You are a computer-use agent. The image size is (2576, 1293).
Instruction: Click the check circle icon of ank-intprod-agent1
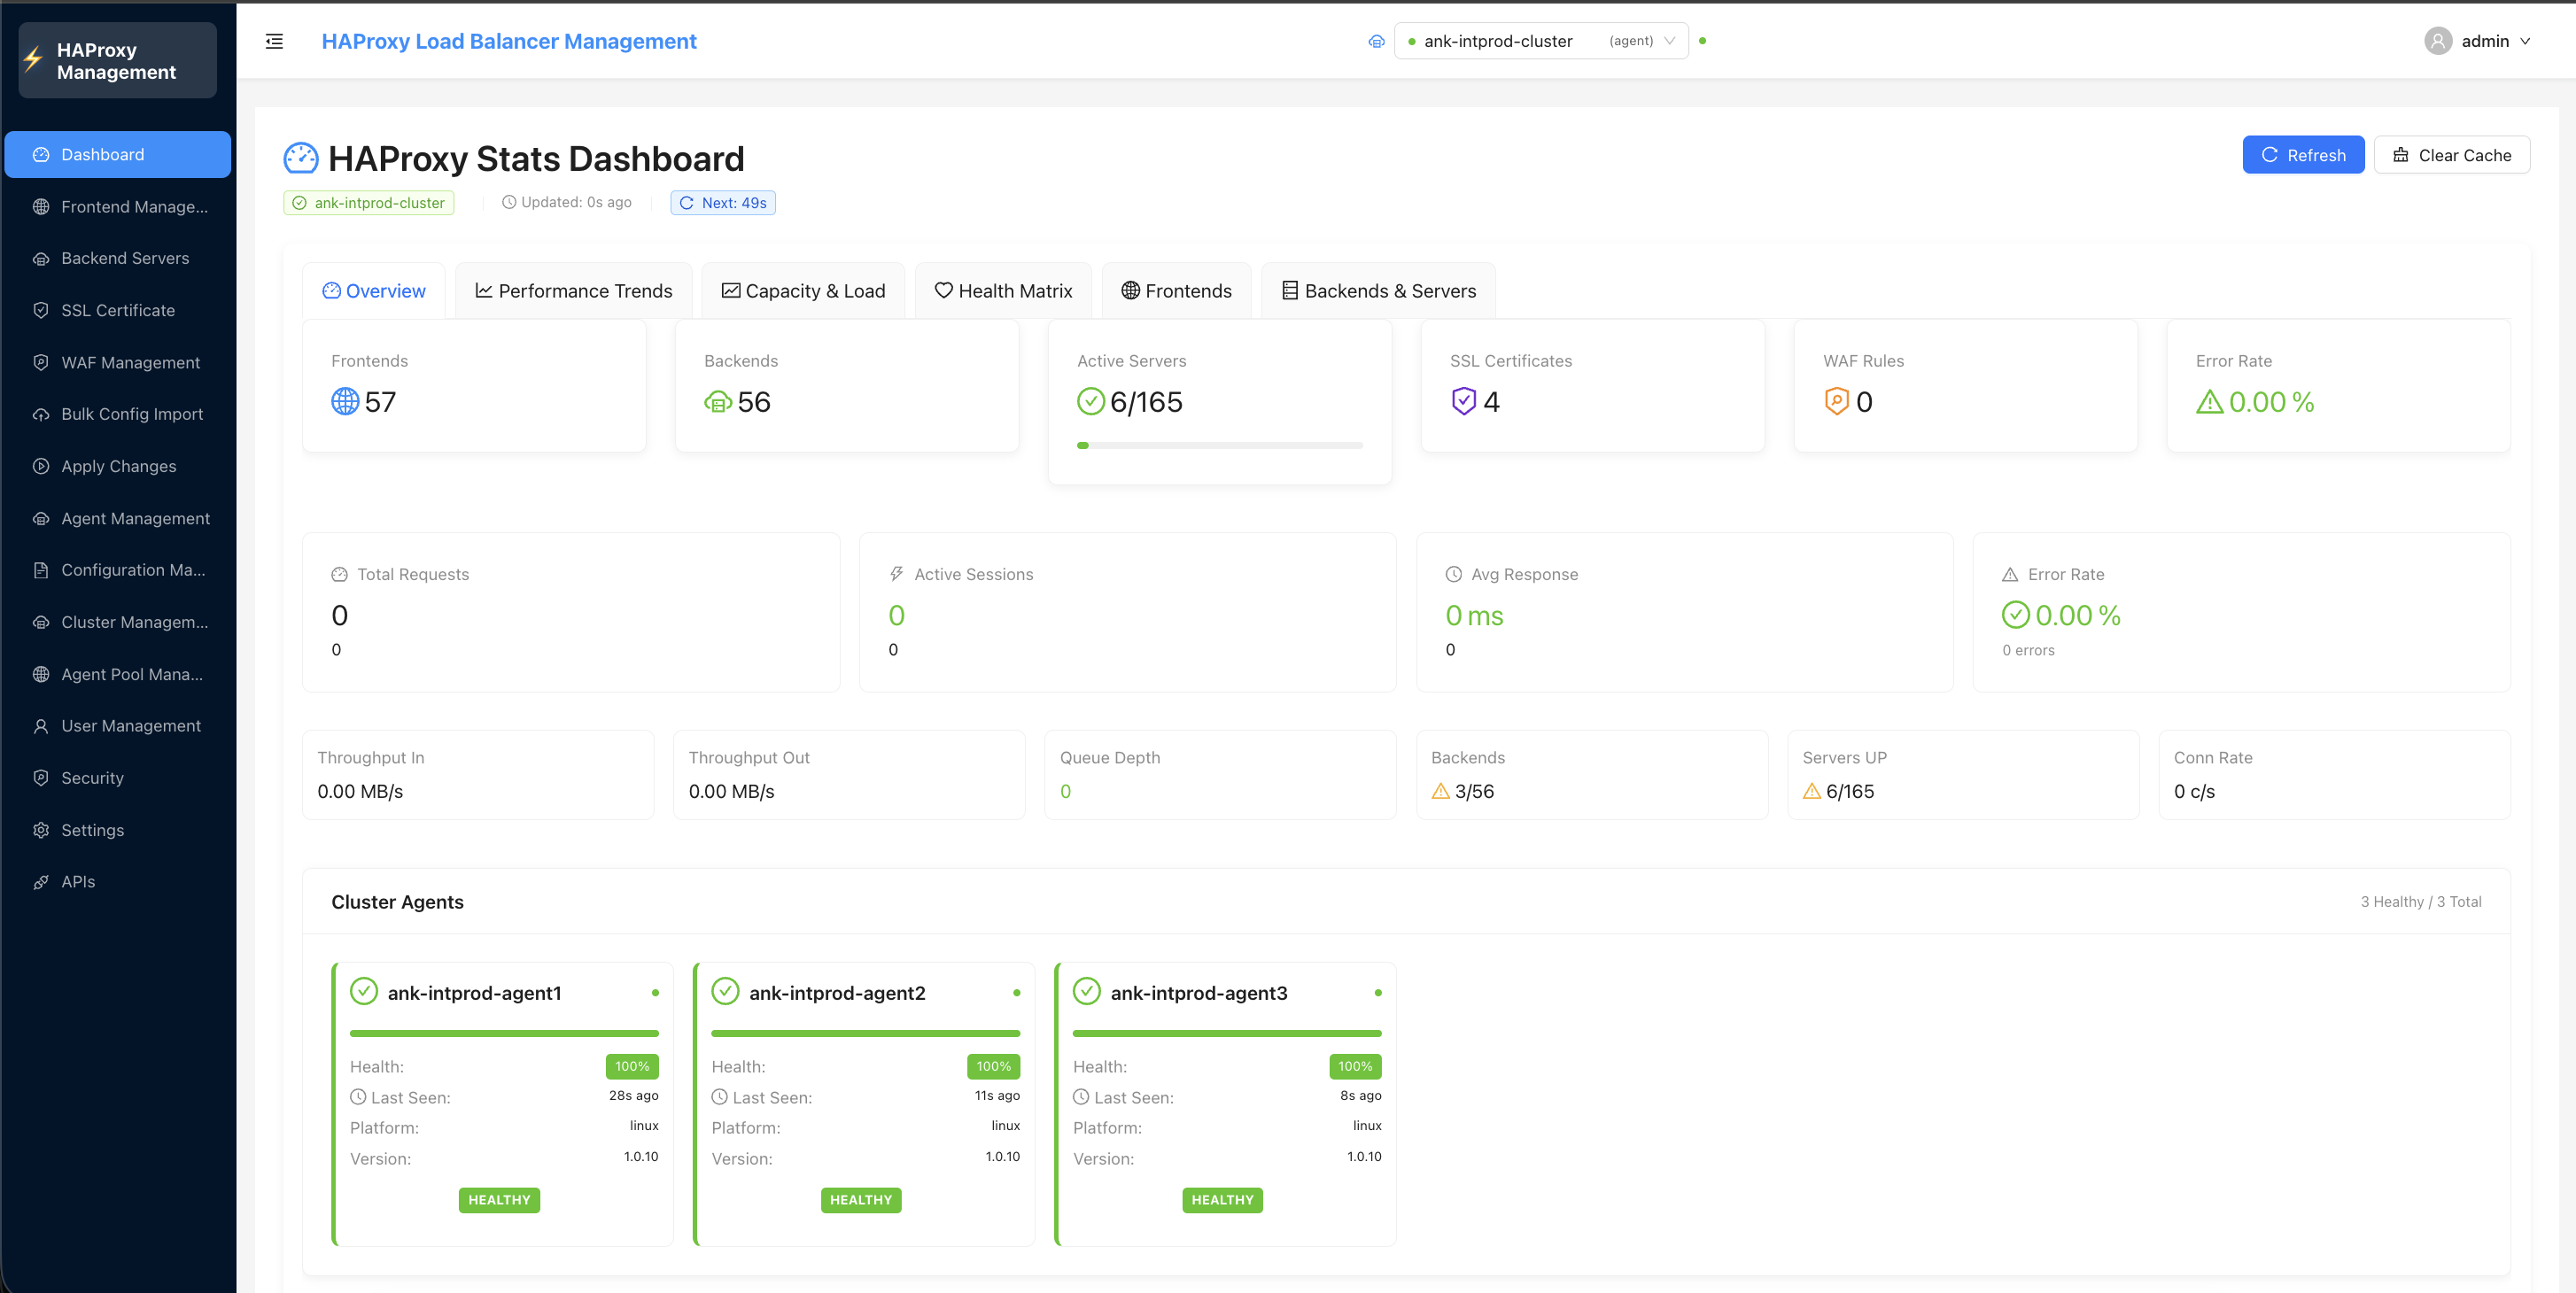pyautogui.click(x=363, y=992)
